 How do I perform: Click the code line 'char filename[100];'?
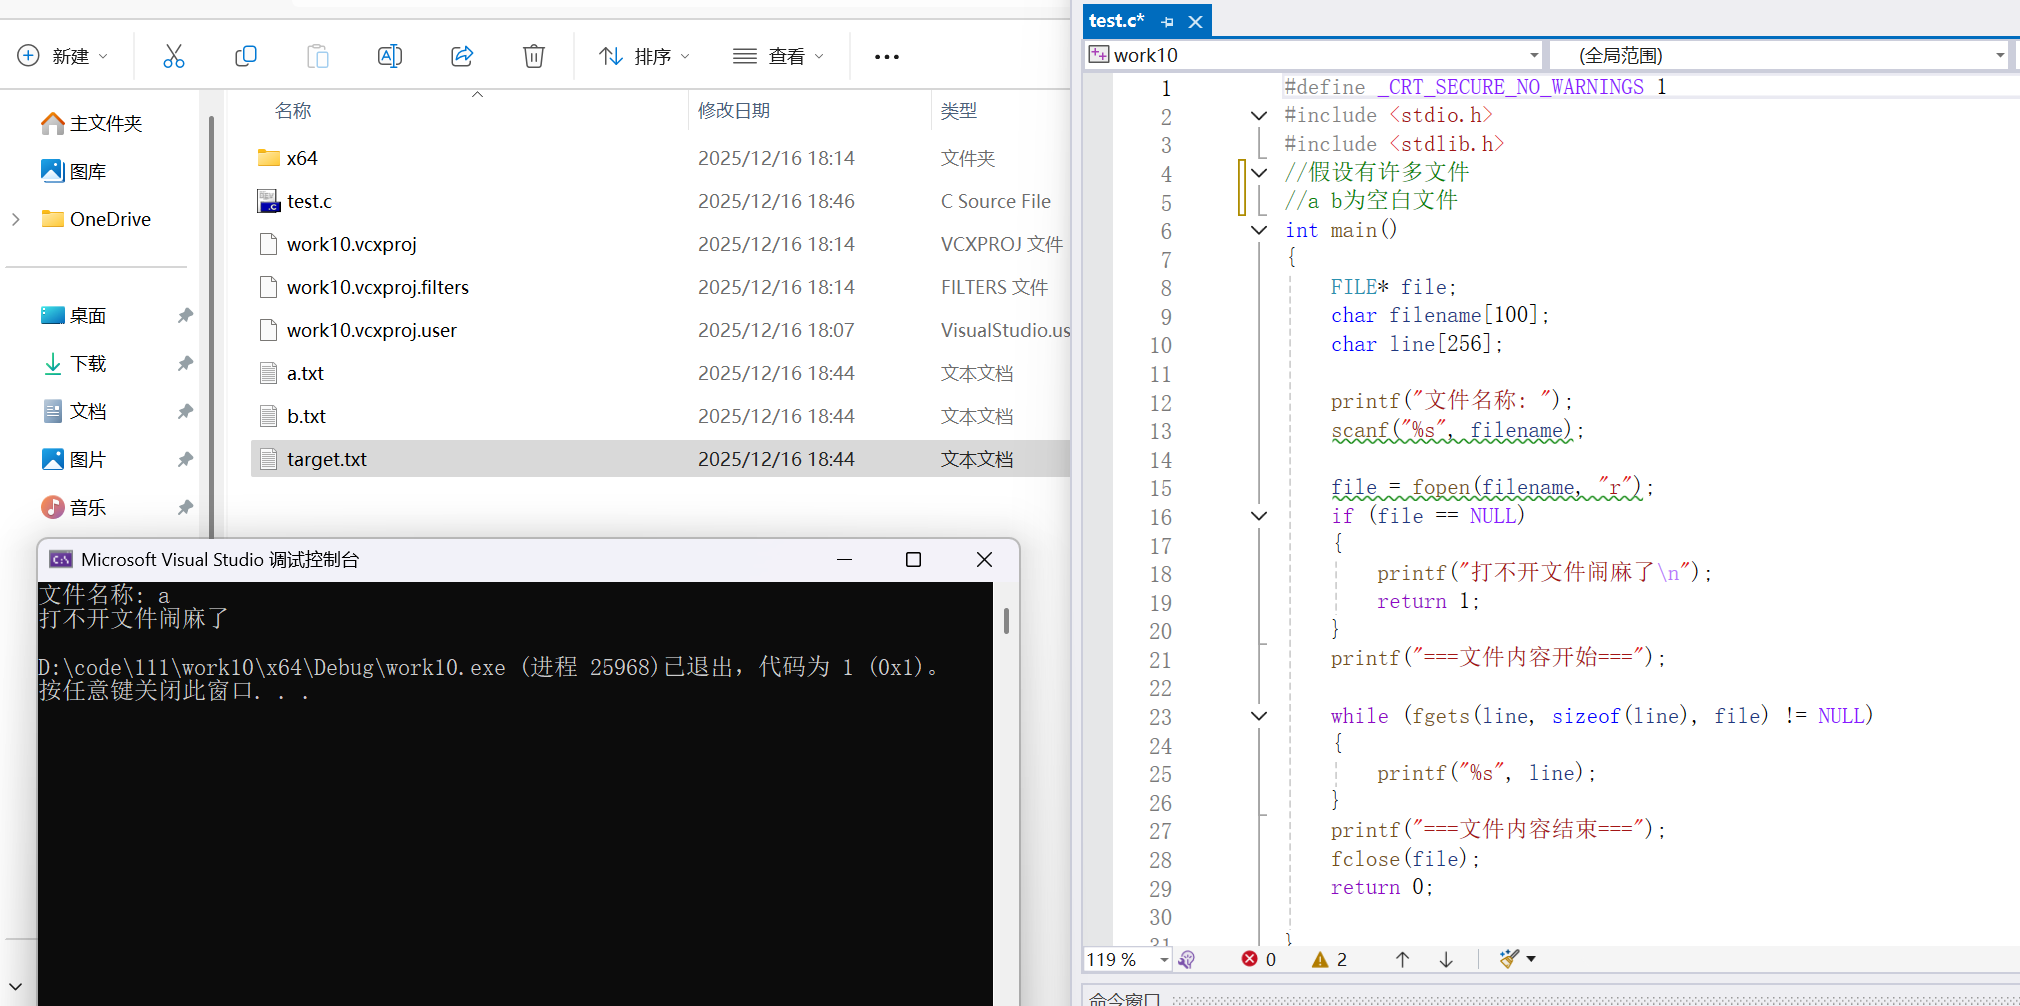pos(1440,315)
